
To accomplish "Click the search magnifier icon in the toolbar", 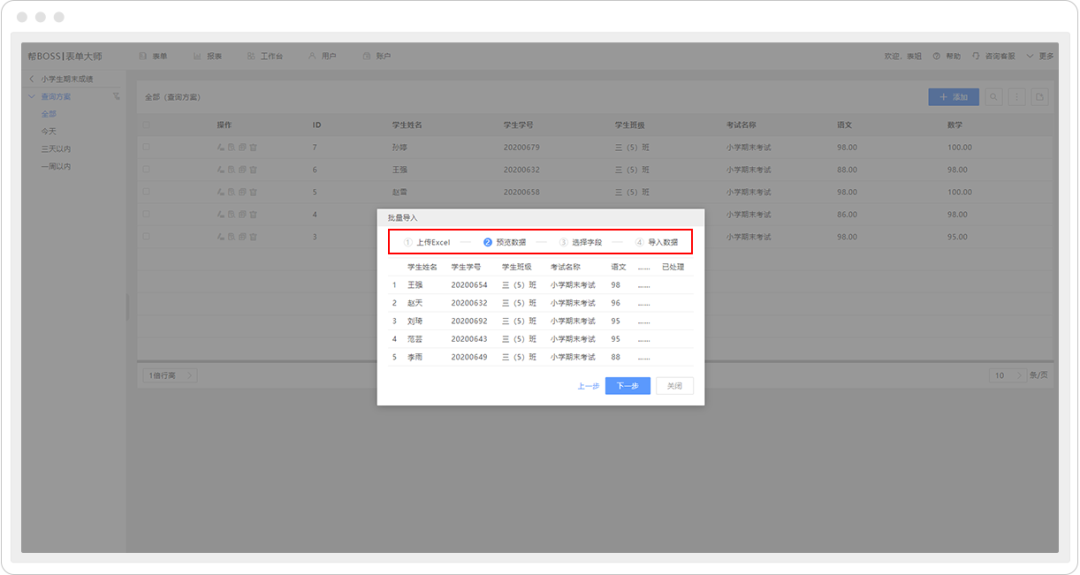I will point(994,97).
